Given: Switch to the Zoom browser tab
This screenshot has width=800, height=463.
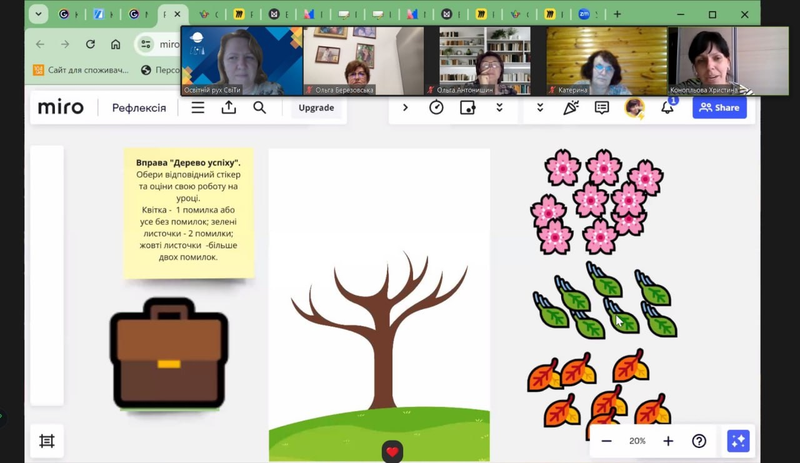Looking at the screenshot, I should pos(588,14).
